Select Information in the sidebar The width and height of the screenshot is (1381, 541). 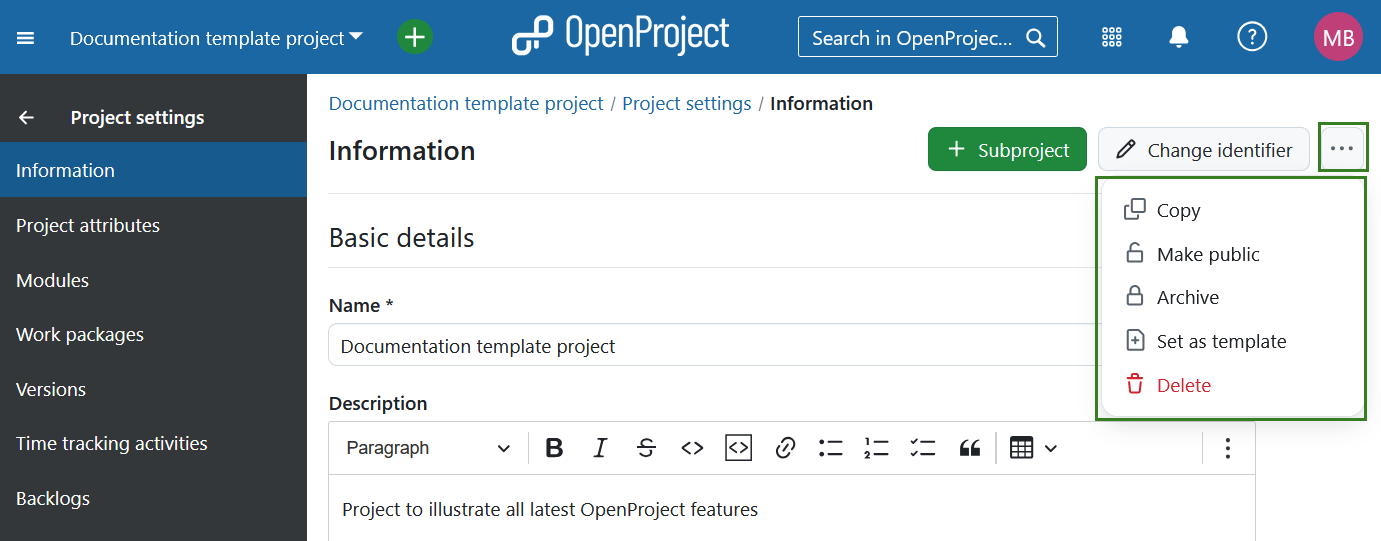pos(153,170)
